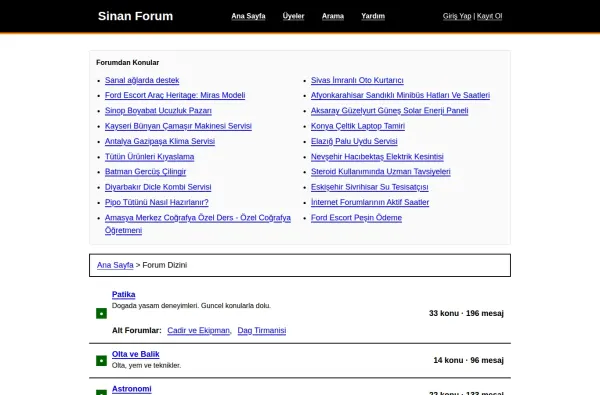Open Nevşehir Hacıbektaş Elektrik Kesintisi topic
This screenshot has height=395, width=600.
point(377,157)
